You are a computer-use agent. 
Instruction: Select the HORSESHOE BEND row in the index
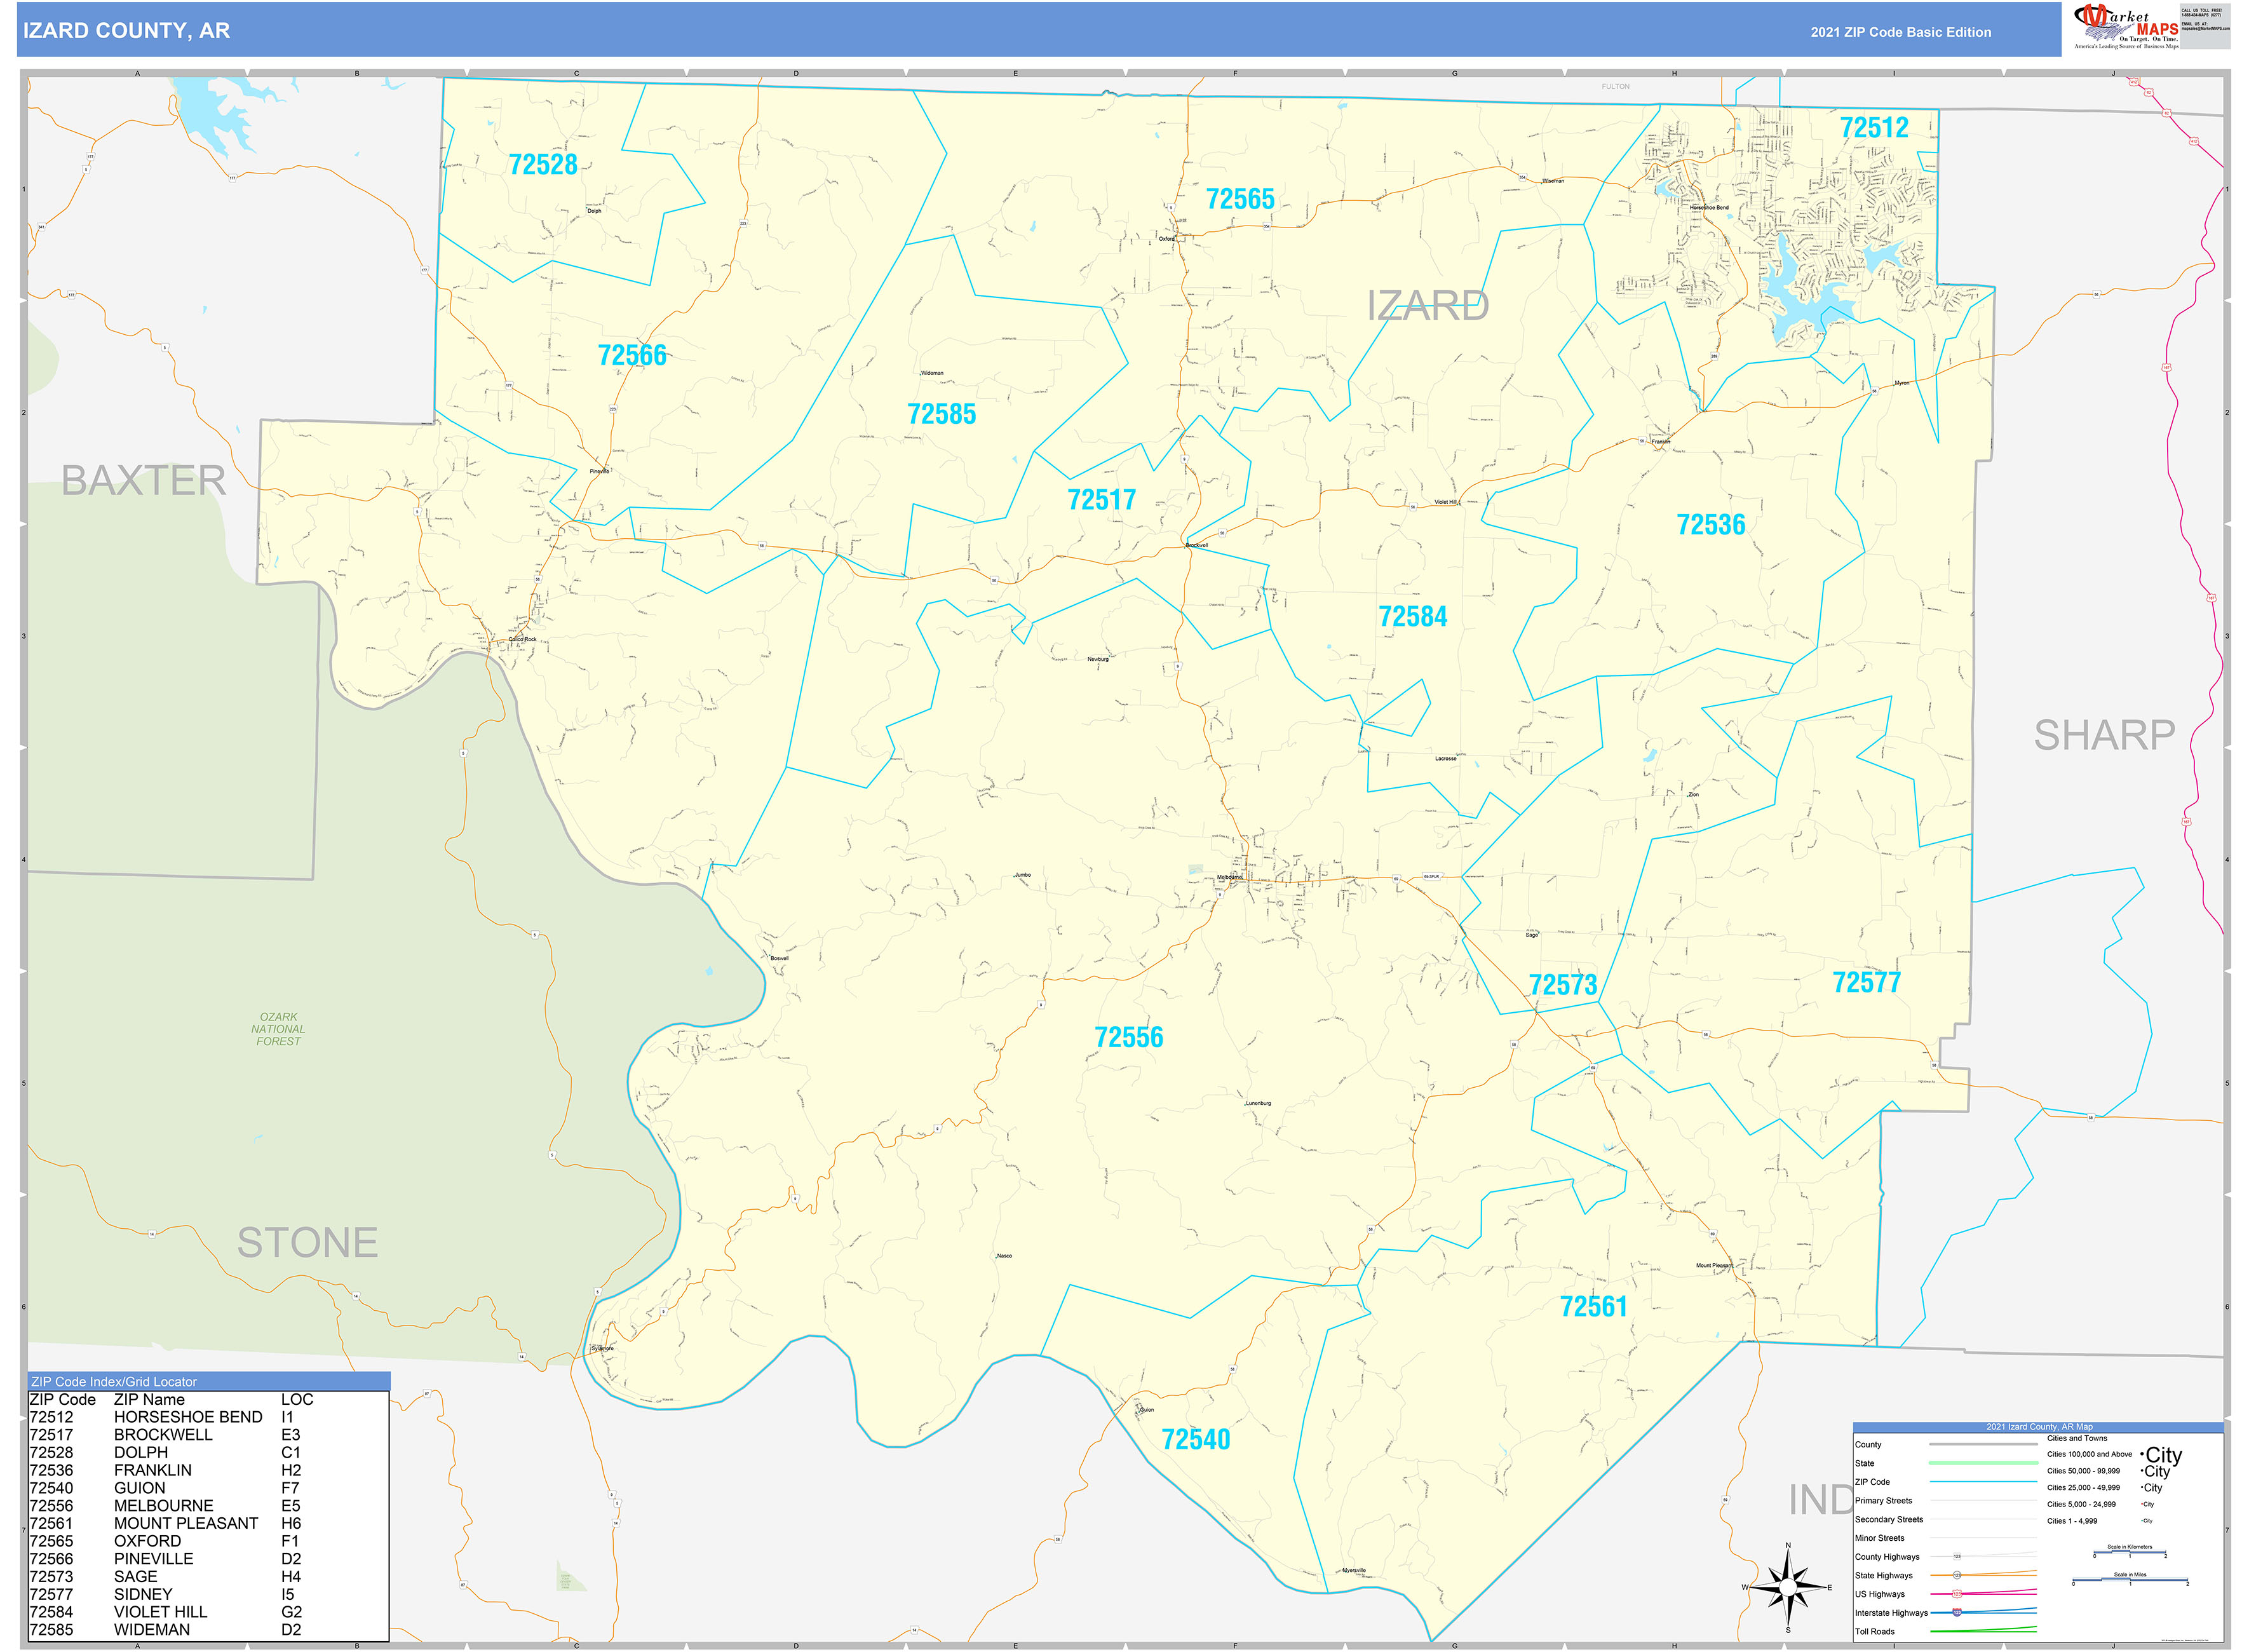[x=208, y=1417]
